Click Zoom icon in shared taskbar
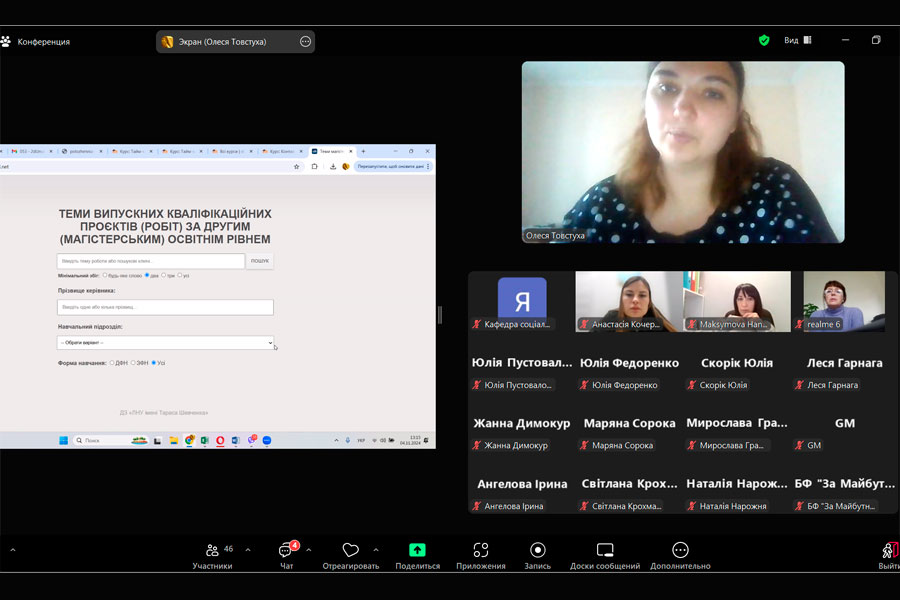The height and width of the screenshot is (600, 900). tap(267, 440)
